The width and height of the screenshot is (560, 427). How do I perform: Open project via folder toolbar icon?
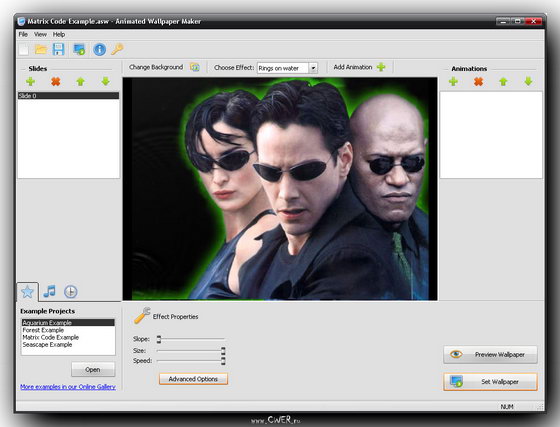coord(41,49)
